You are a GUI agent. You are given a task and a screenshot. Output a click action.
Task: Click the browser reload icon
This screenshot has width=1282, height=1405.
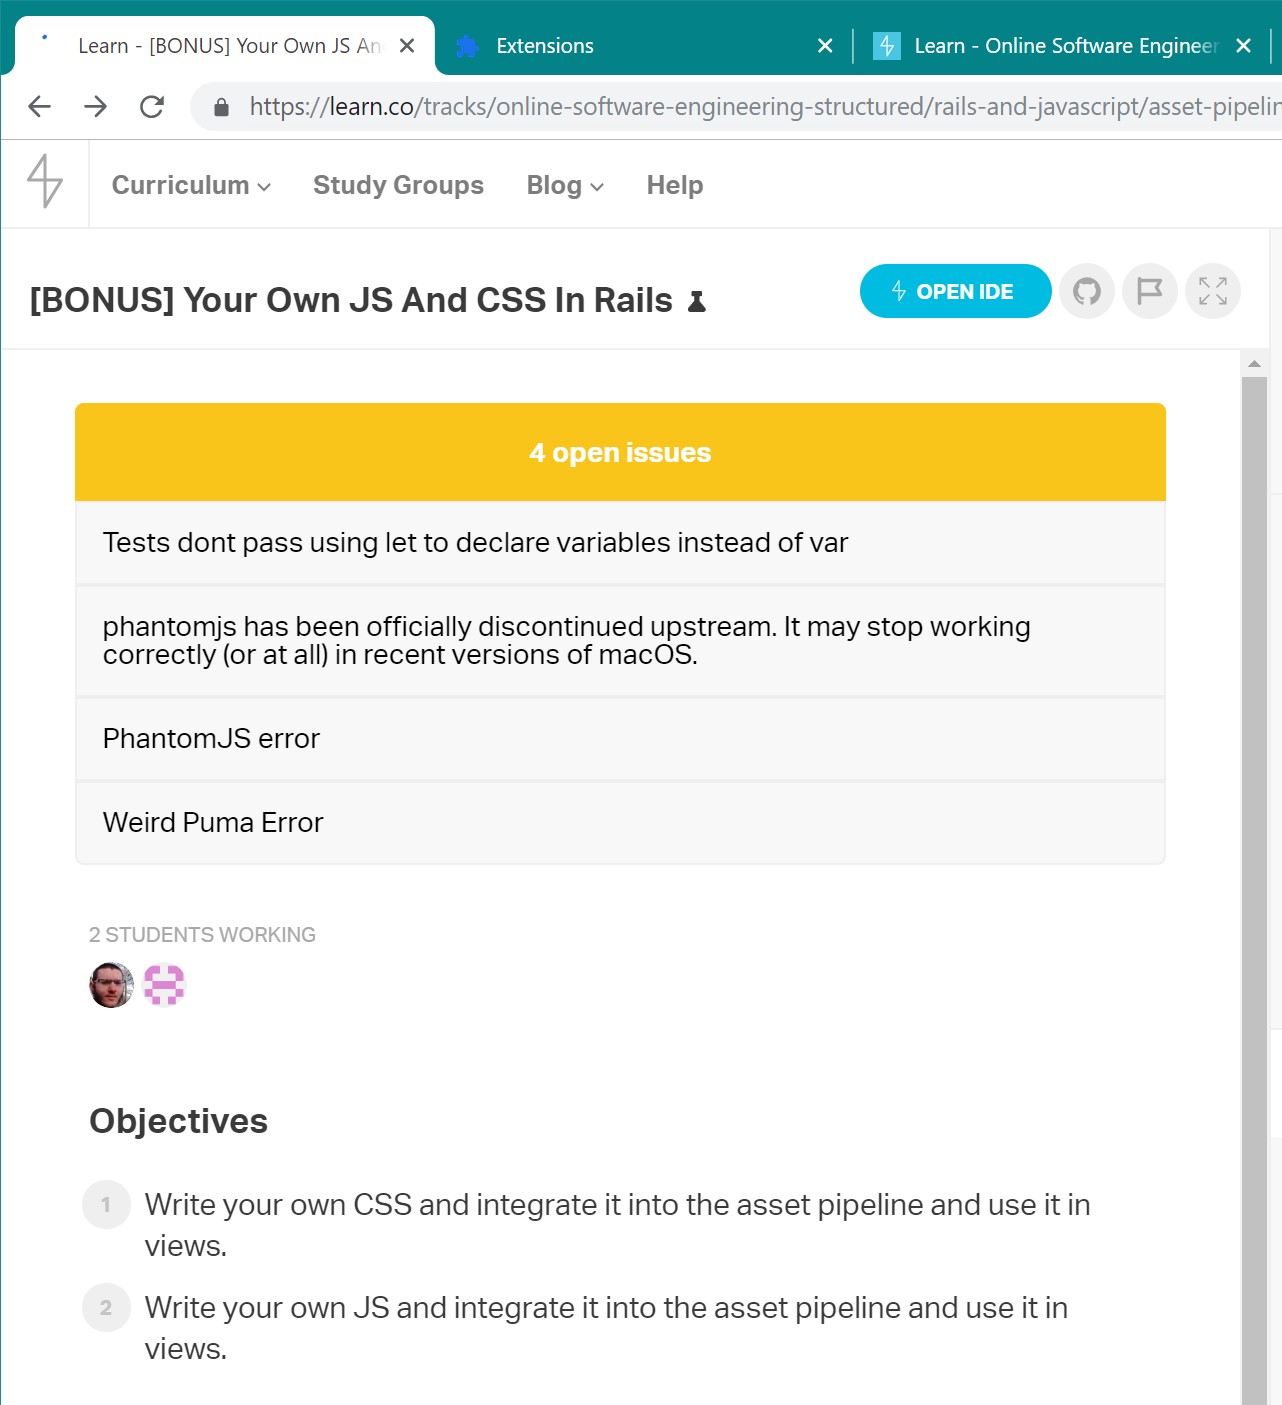151,106
